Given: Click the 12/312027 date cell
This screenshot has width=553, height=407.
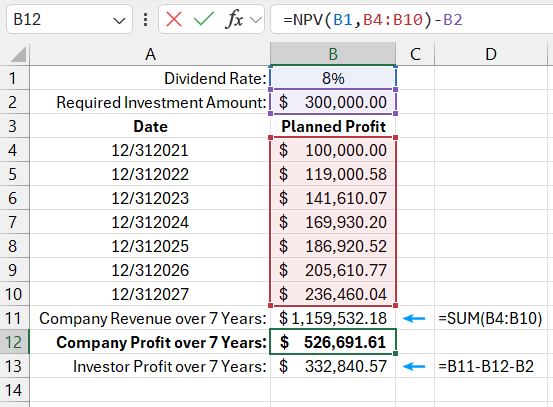Looking at the screenshot, I should (x=150, y=294).
